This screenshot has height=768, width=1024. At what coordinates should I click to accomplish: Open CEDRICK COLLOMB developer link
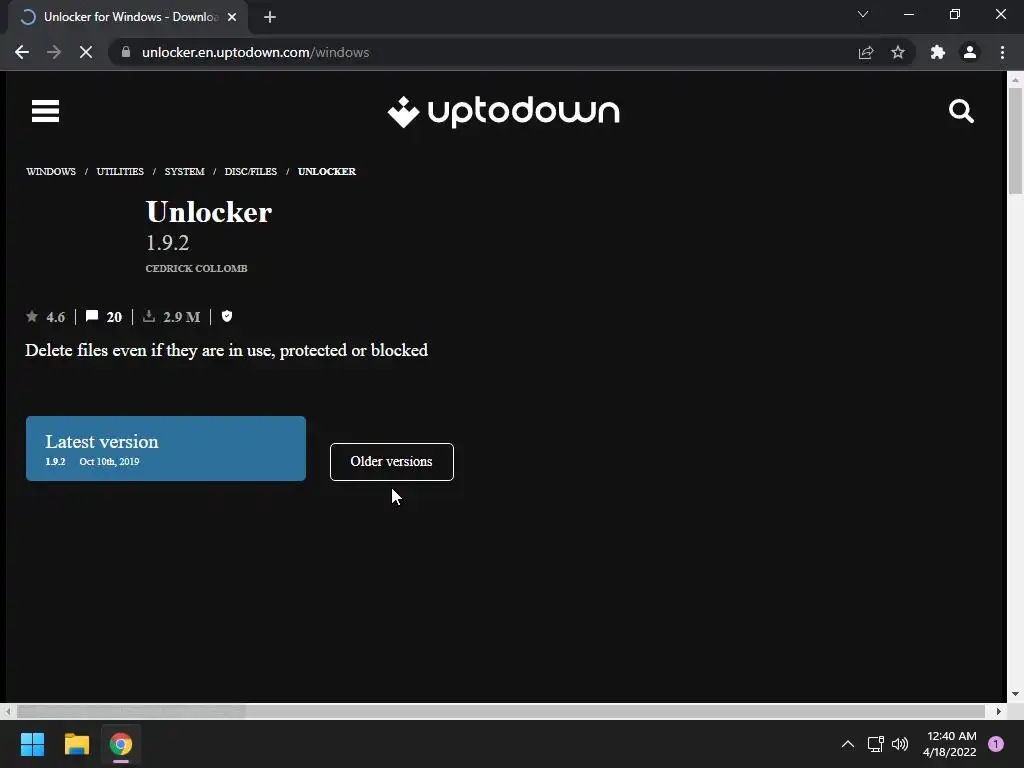[197, 268]
